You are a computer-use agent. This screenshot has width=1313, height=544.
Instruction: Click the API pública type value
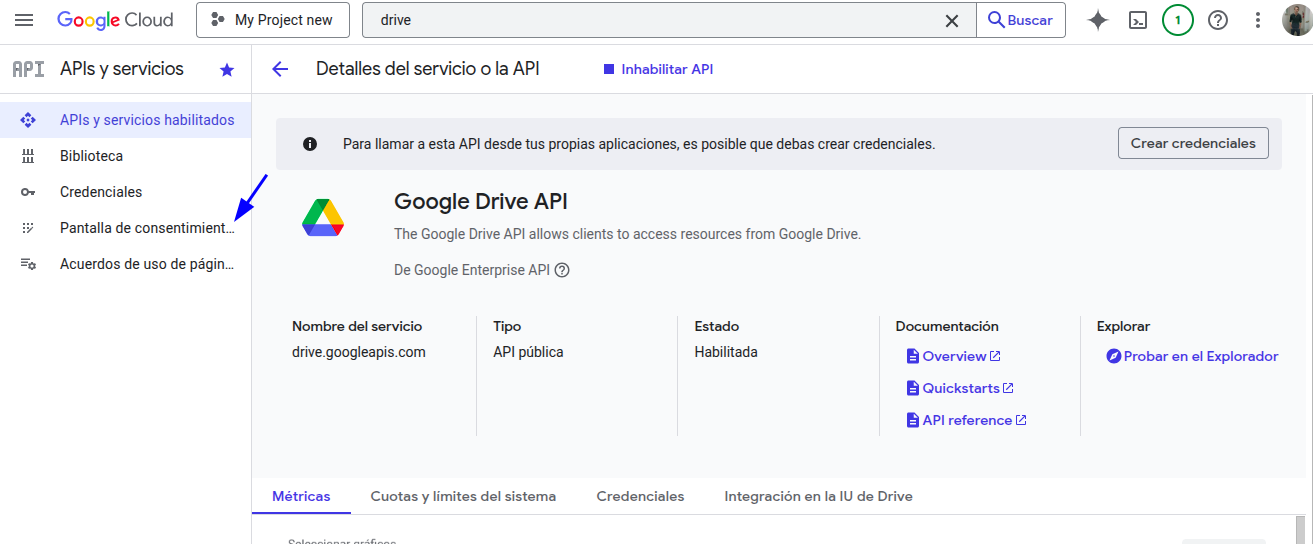[x=528, y=352]
